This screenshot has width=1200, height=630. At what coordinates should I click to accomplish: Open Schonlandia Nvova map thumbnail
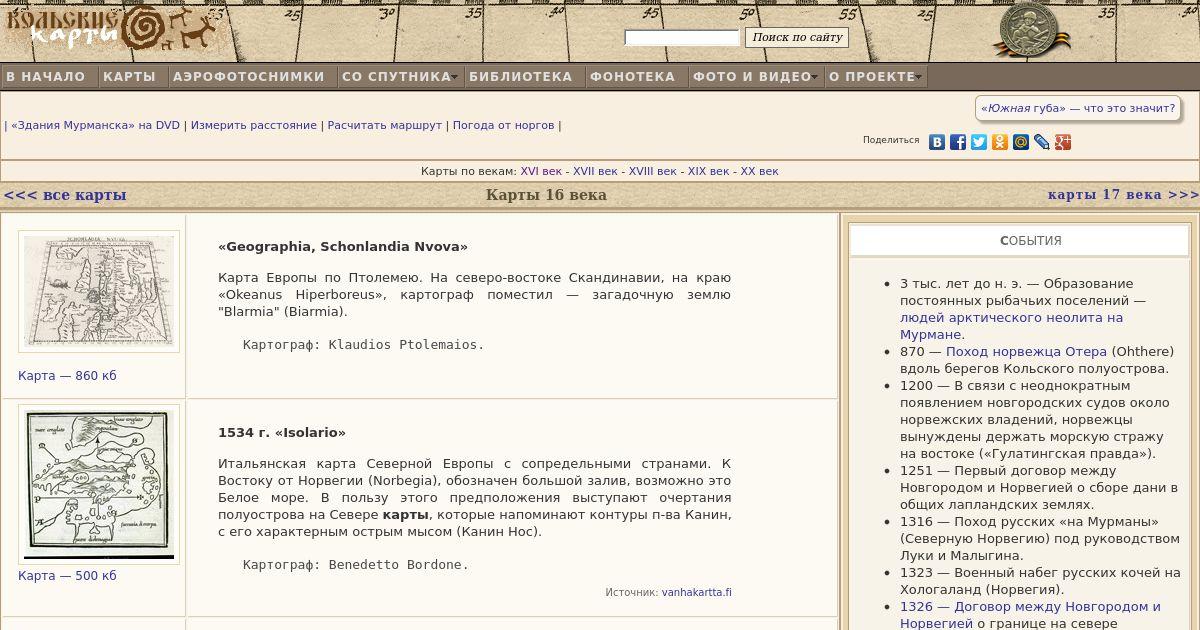tap(99, 291)
